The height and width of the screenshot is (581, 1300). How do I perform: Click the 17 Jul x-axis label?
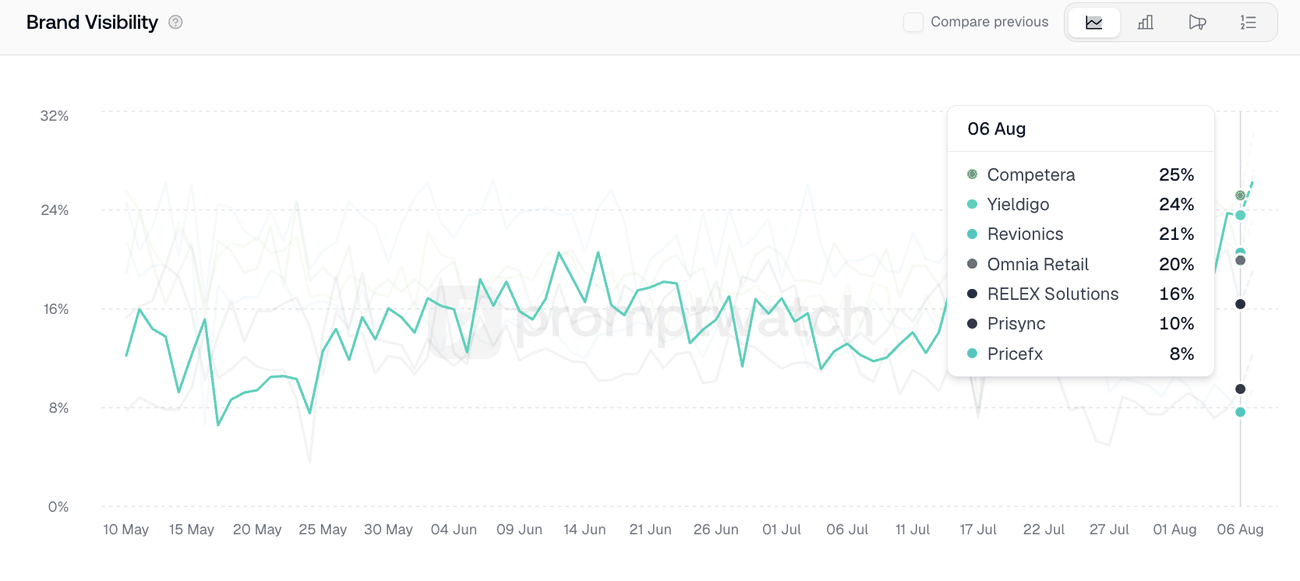click(978, 530)
